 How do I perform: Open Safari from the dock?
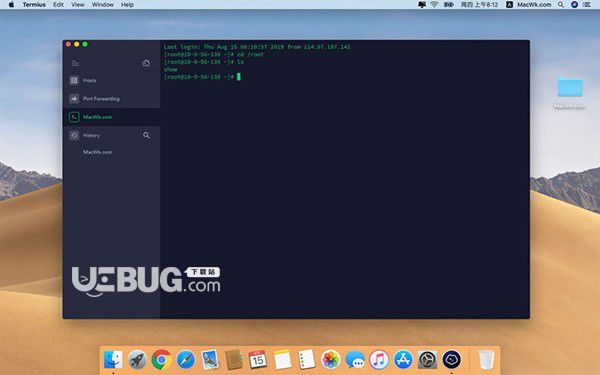click(186, 360)
